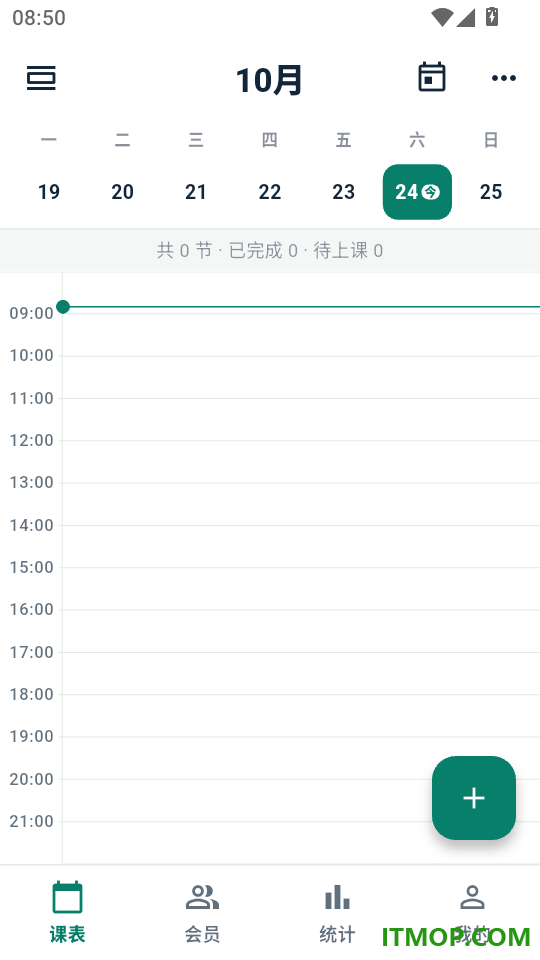Tap the 16:00 time label
This screenshot has width=540, height=960.
(32, 609)
